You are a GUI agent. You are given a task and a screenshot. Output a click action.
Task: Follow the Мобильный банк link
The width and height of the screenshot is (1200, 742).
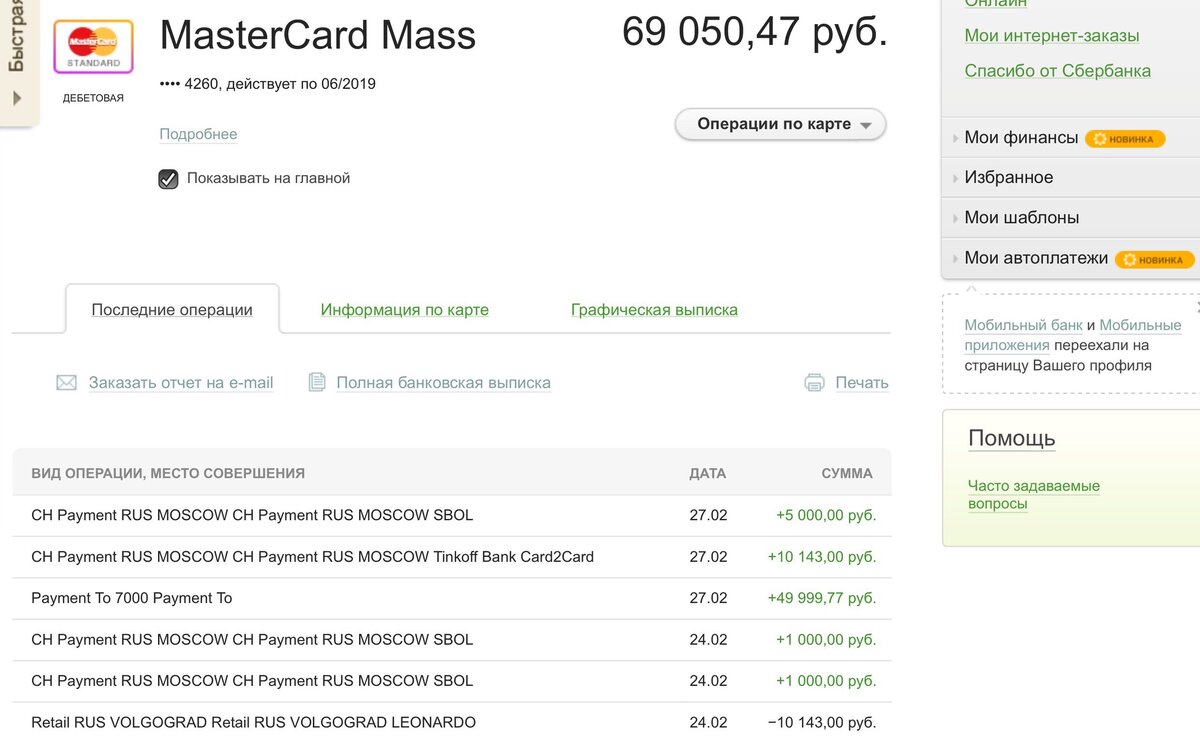coord(1023,325)
